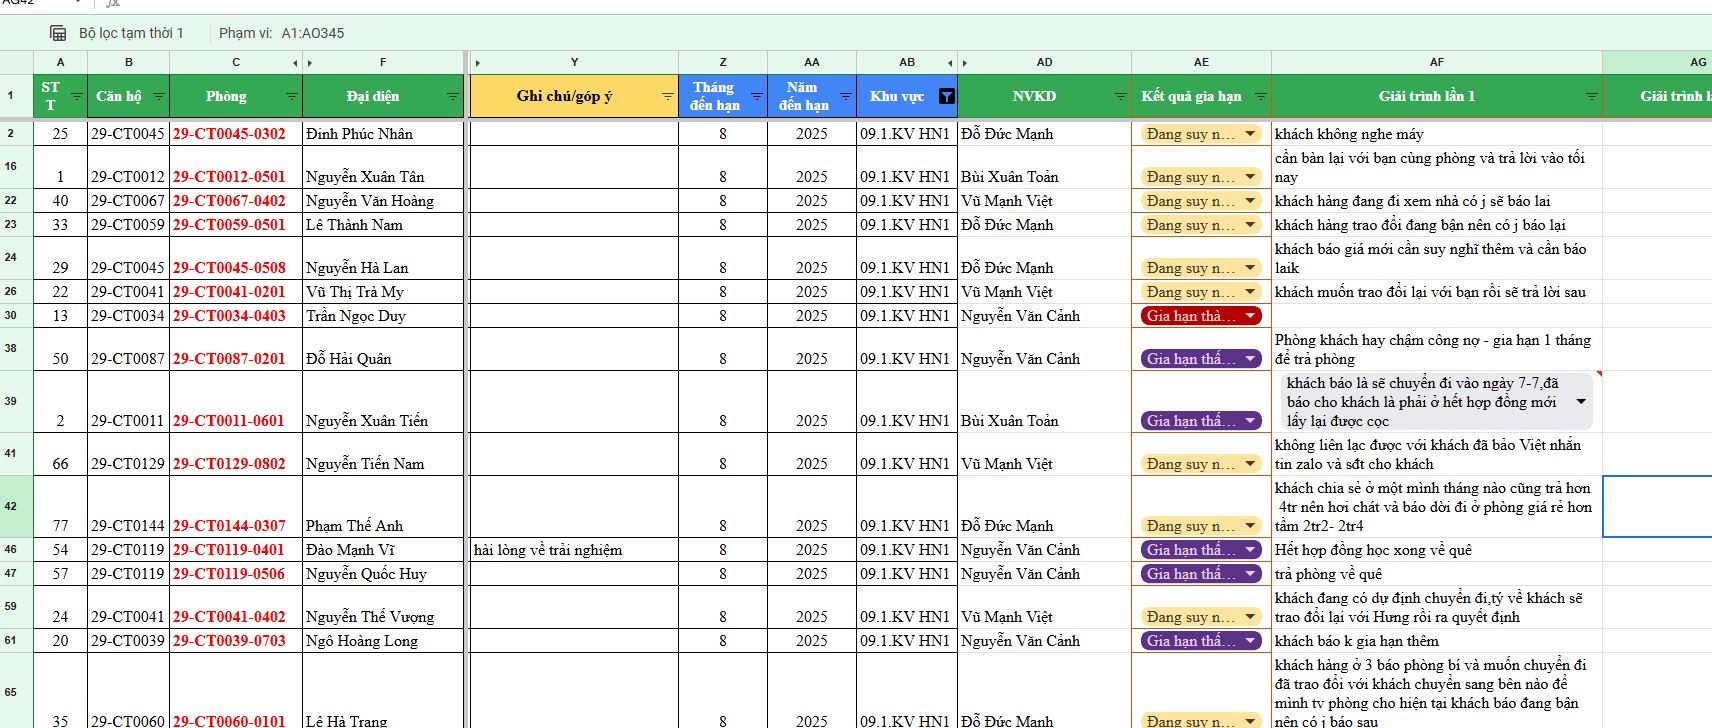
Task: Expand hidden columns before column Y
Action: (478, 63)
